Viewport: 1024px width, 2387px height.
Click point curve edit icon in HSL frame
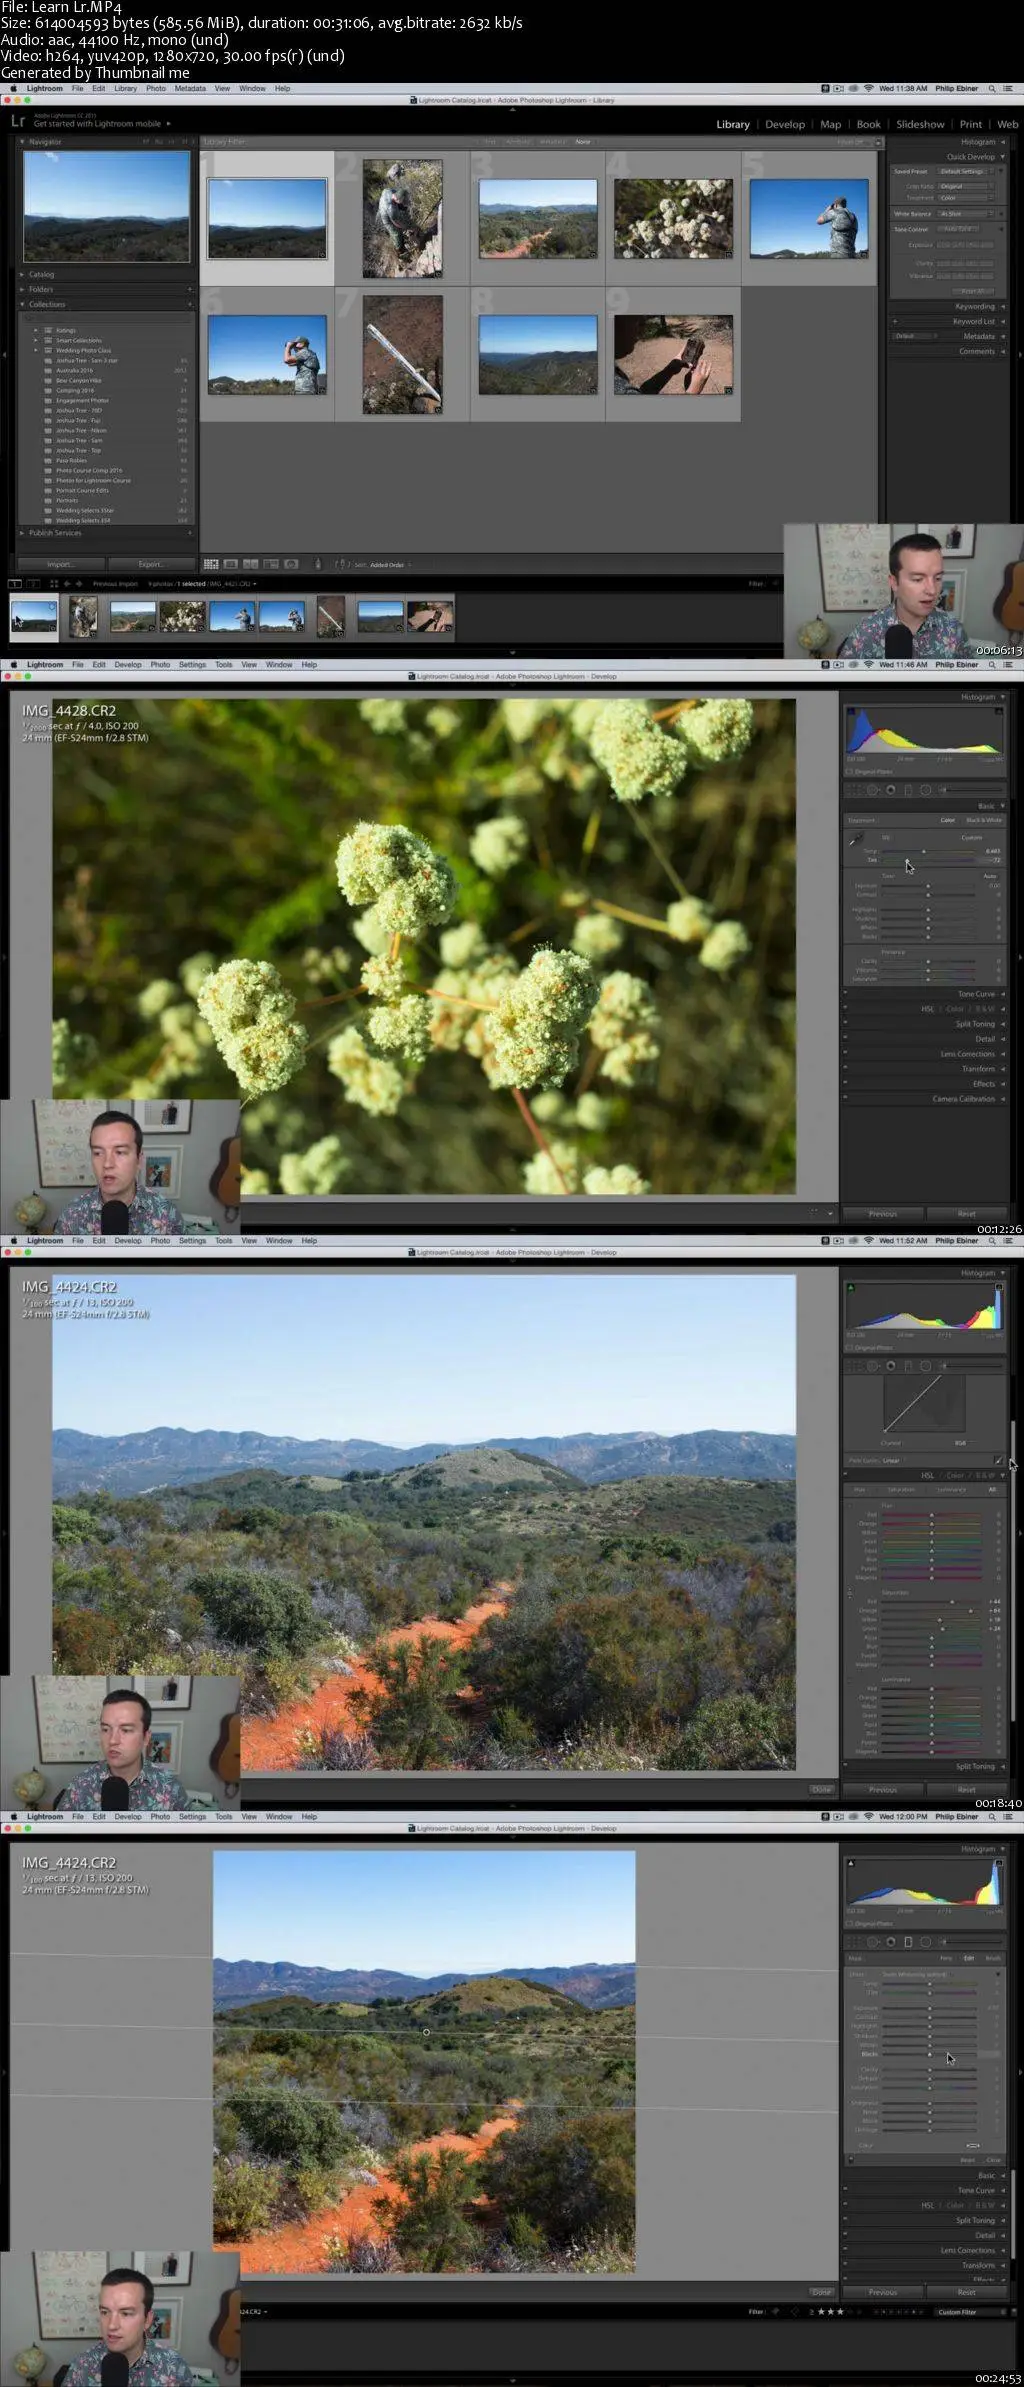[998, 1460]
